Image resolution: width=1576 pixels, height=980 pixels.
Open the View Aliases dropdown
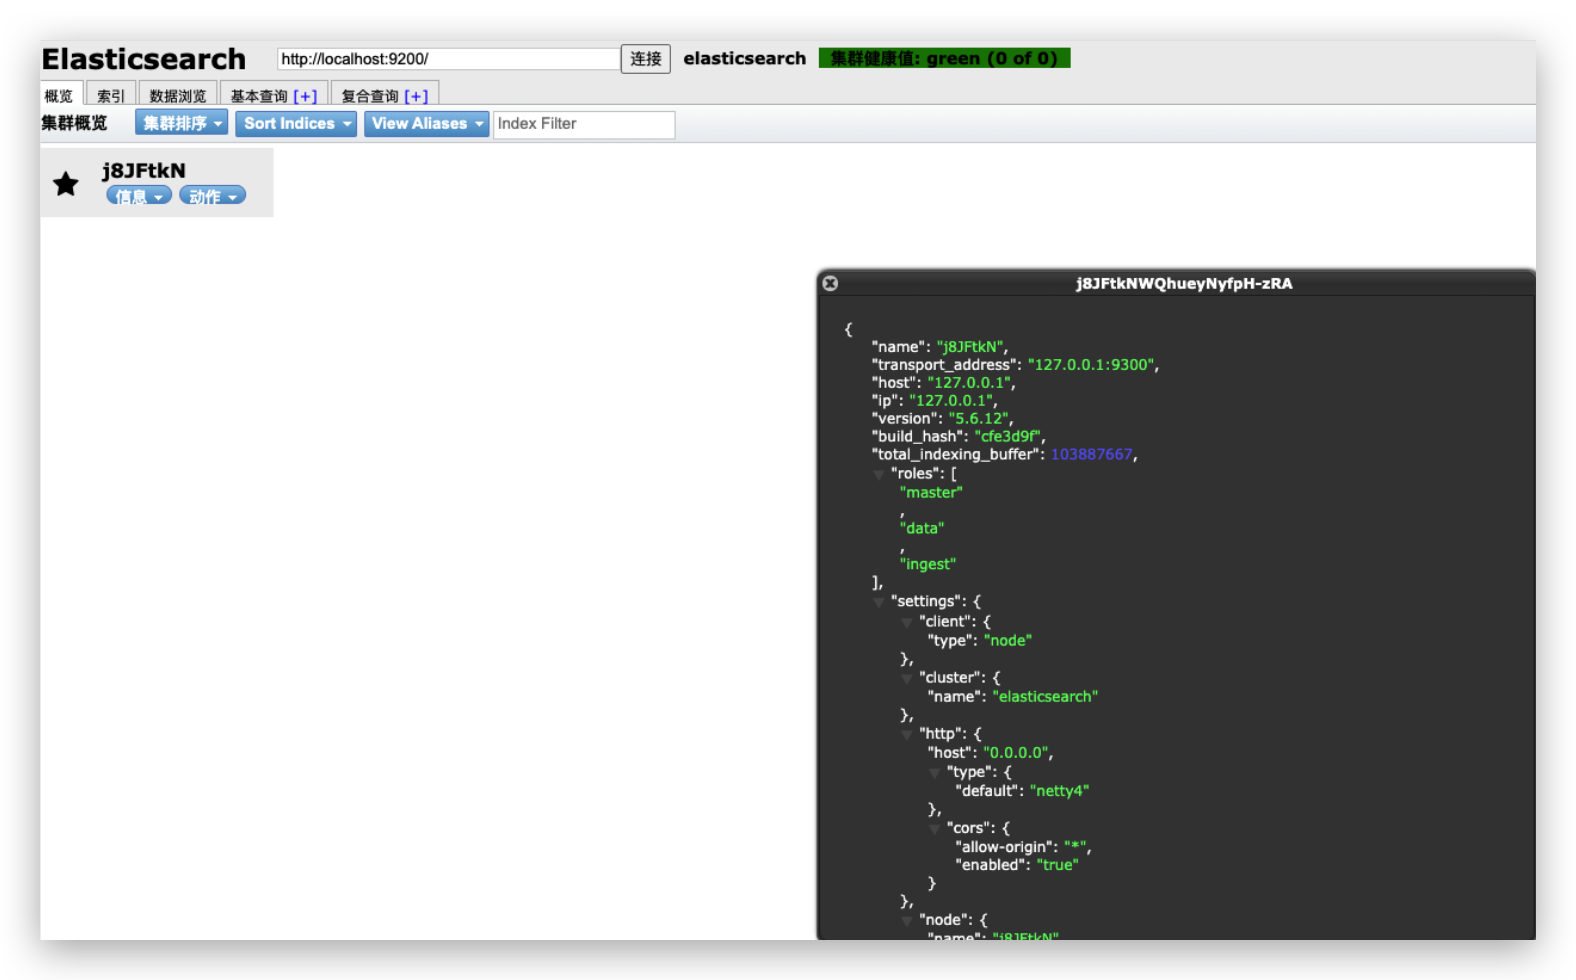(427, 123)
